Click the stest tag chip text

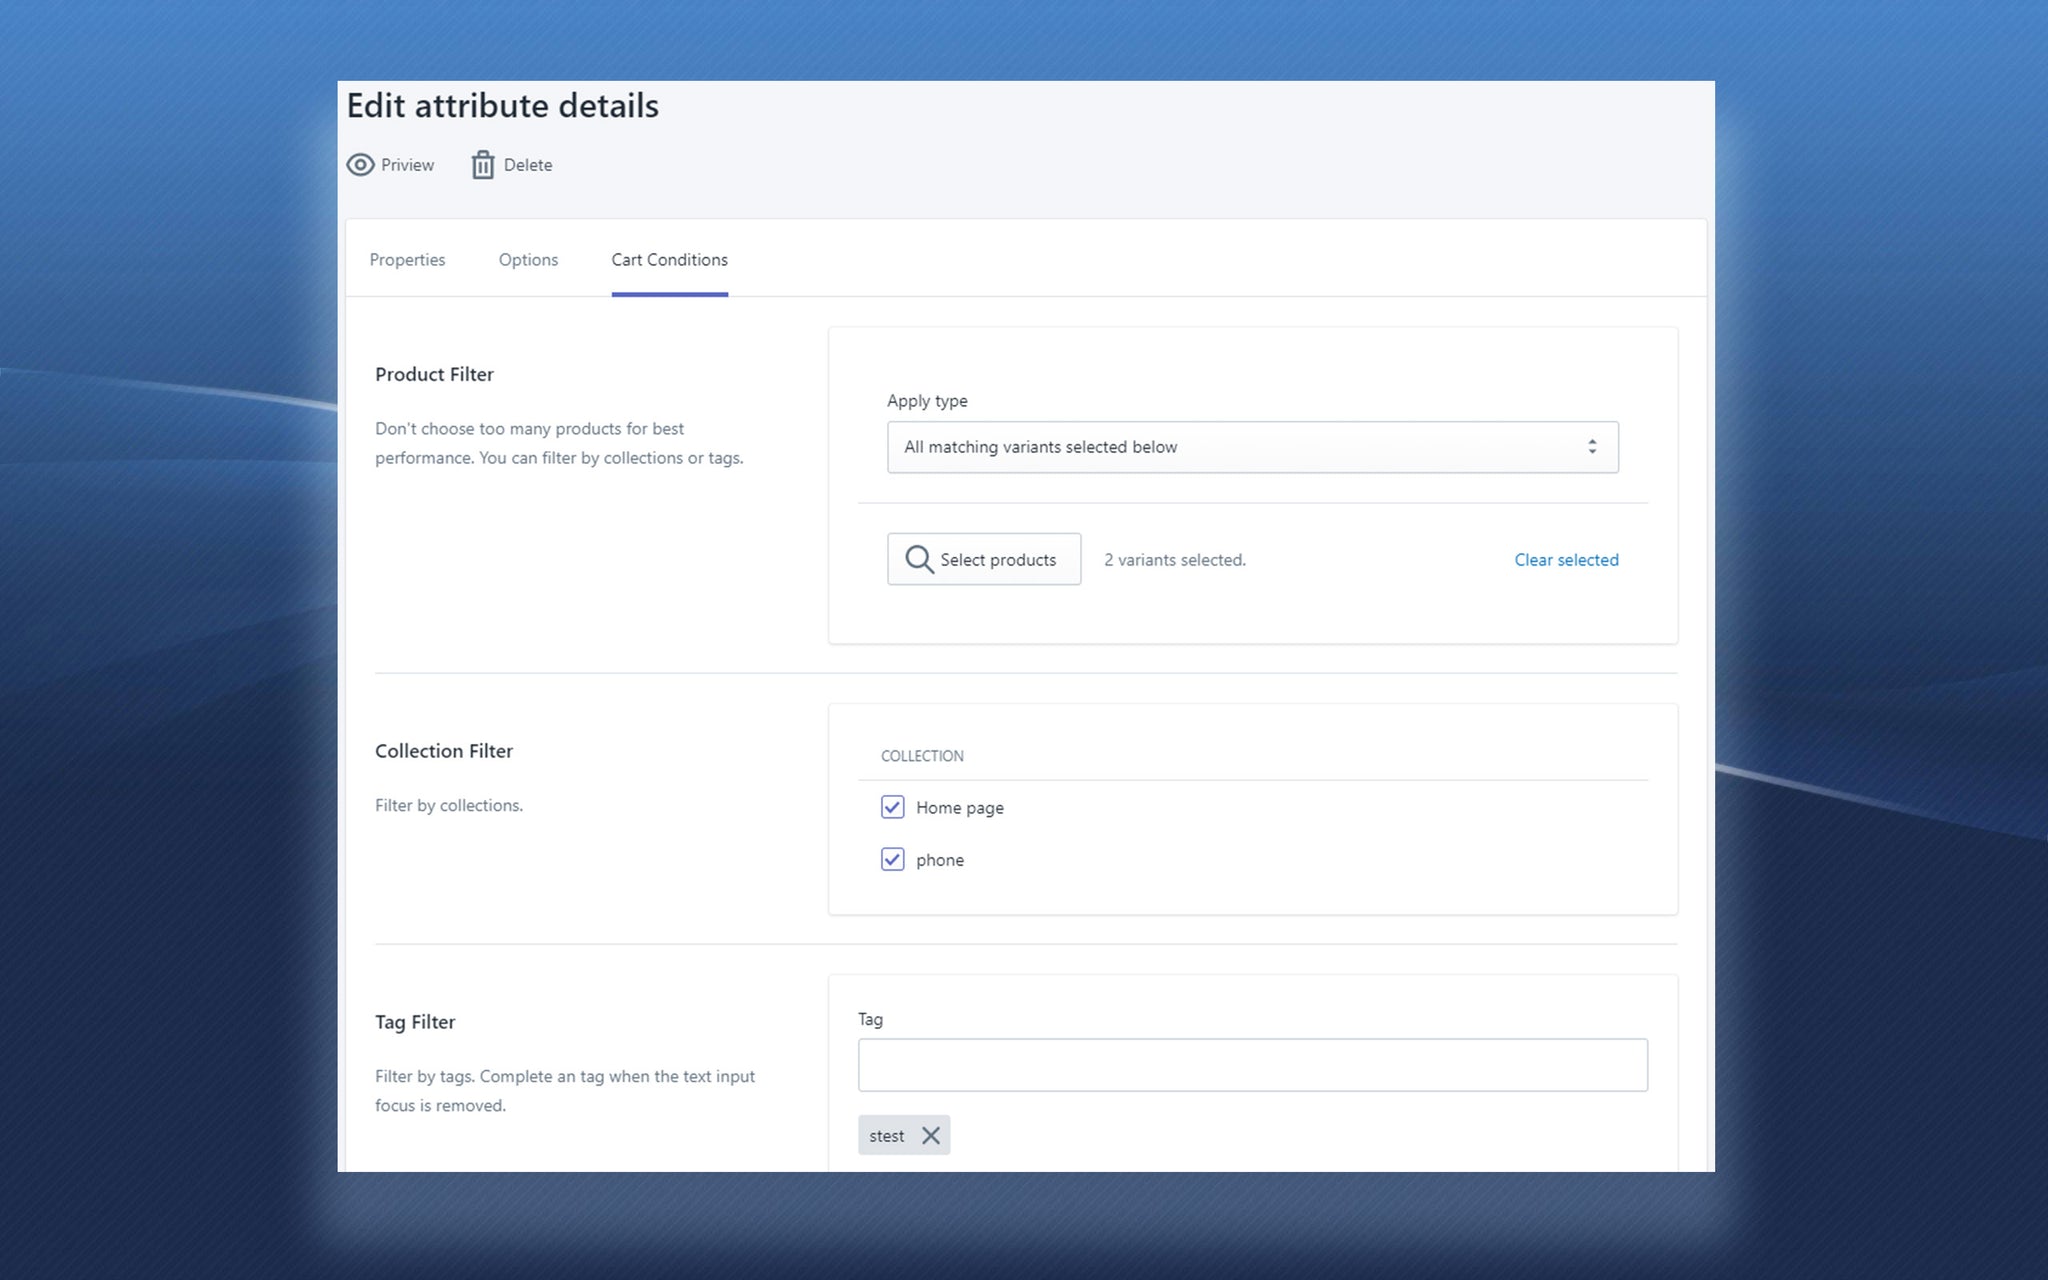[886, 1136]
